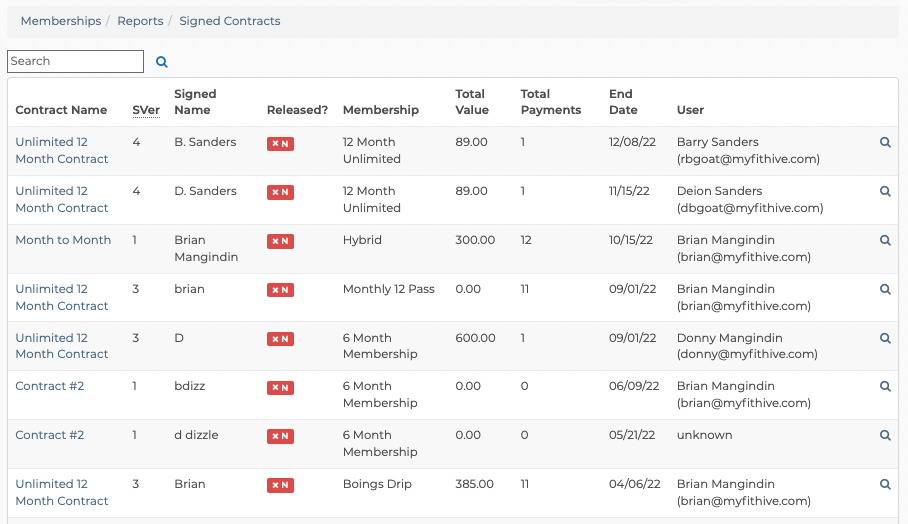Click the d dizzle signed name cell
This screenshot has width=908, height=524.
[x=196, y=435]
